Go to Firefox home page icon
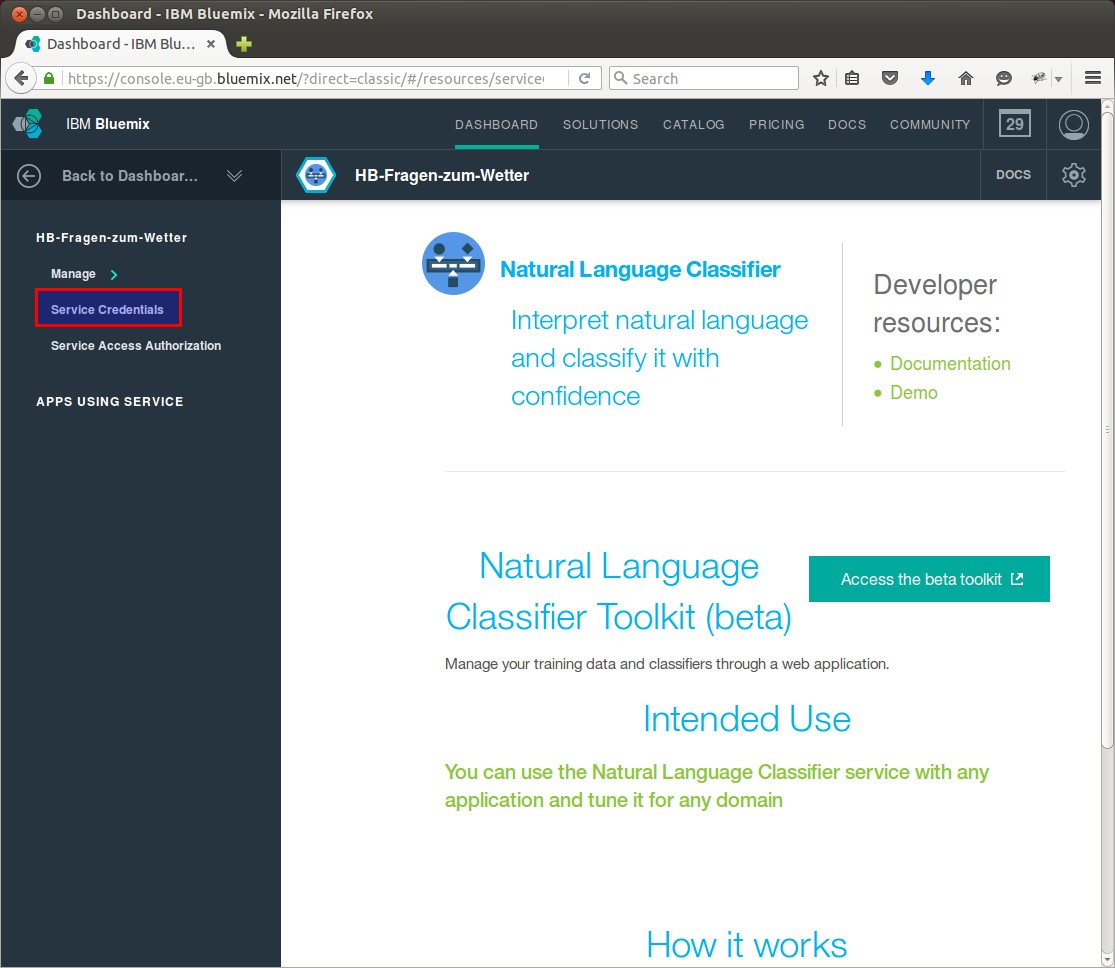This screenshot has width=1115, height=968. [965, 78]
